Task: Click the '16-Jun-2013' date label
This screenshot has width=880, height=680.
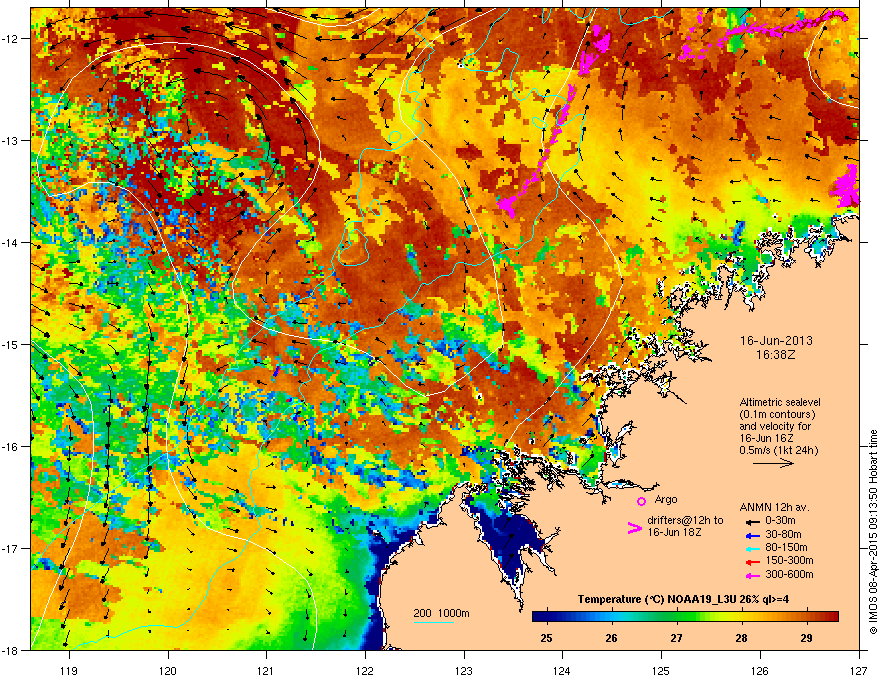Action: (x=776, y=341)
